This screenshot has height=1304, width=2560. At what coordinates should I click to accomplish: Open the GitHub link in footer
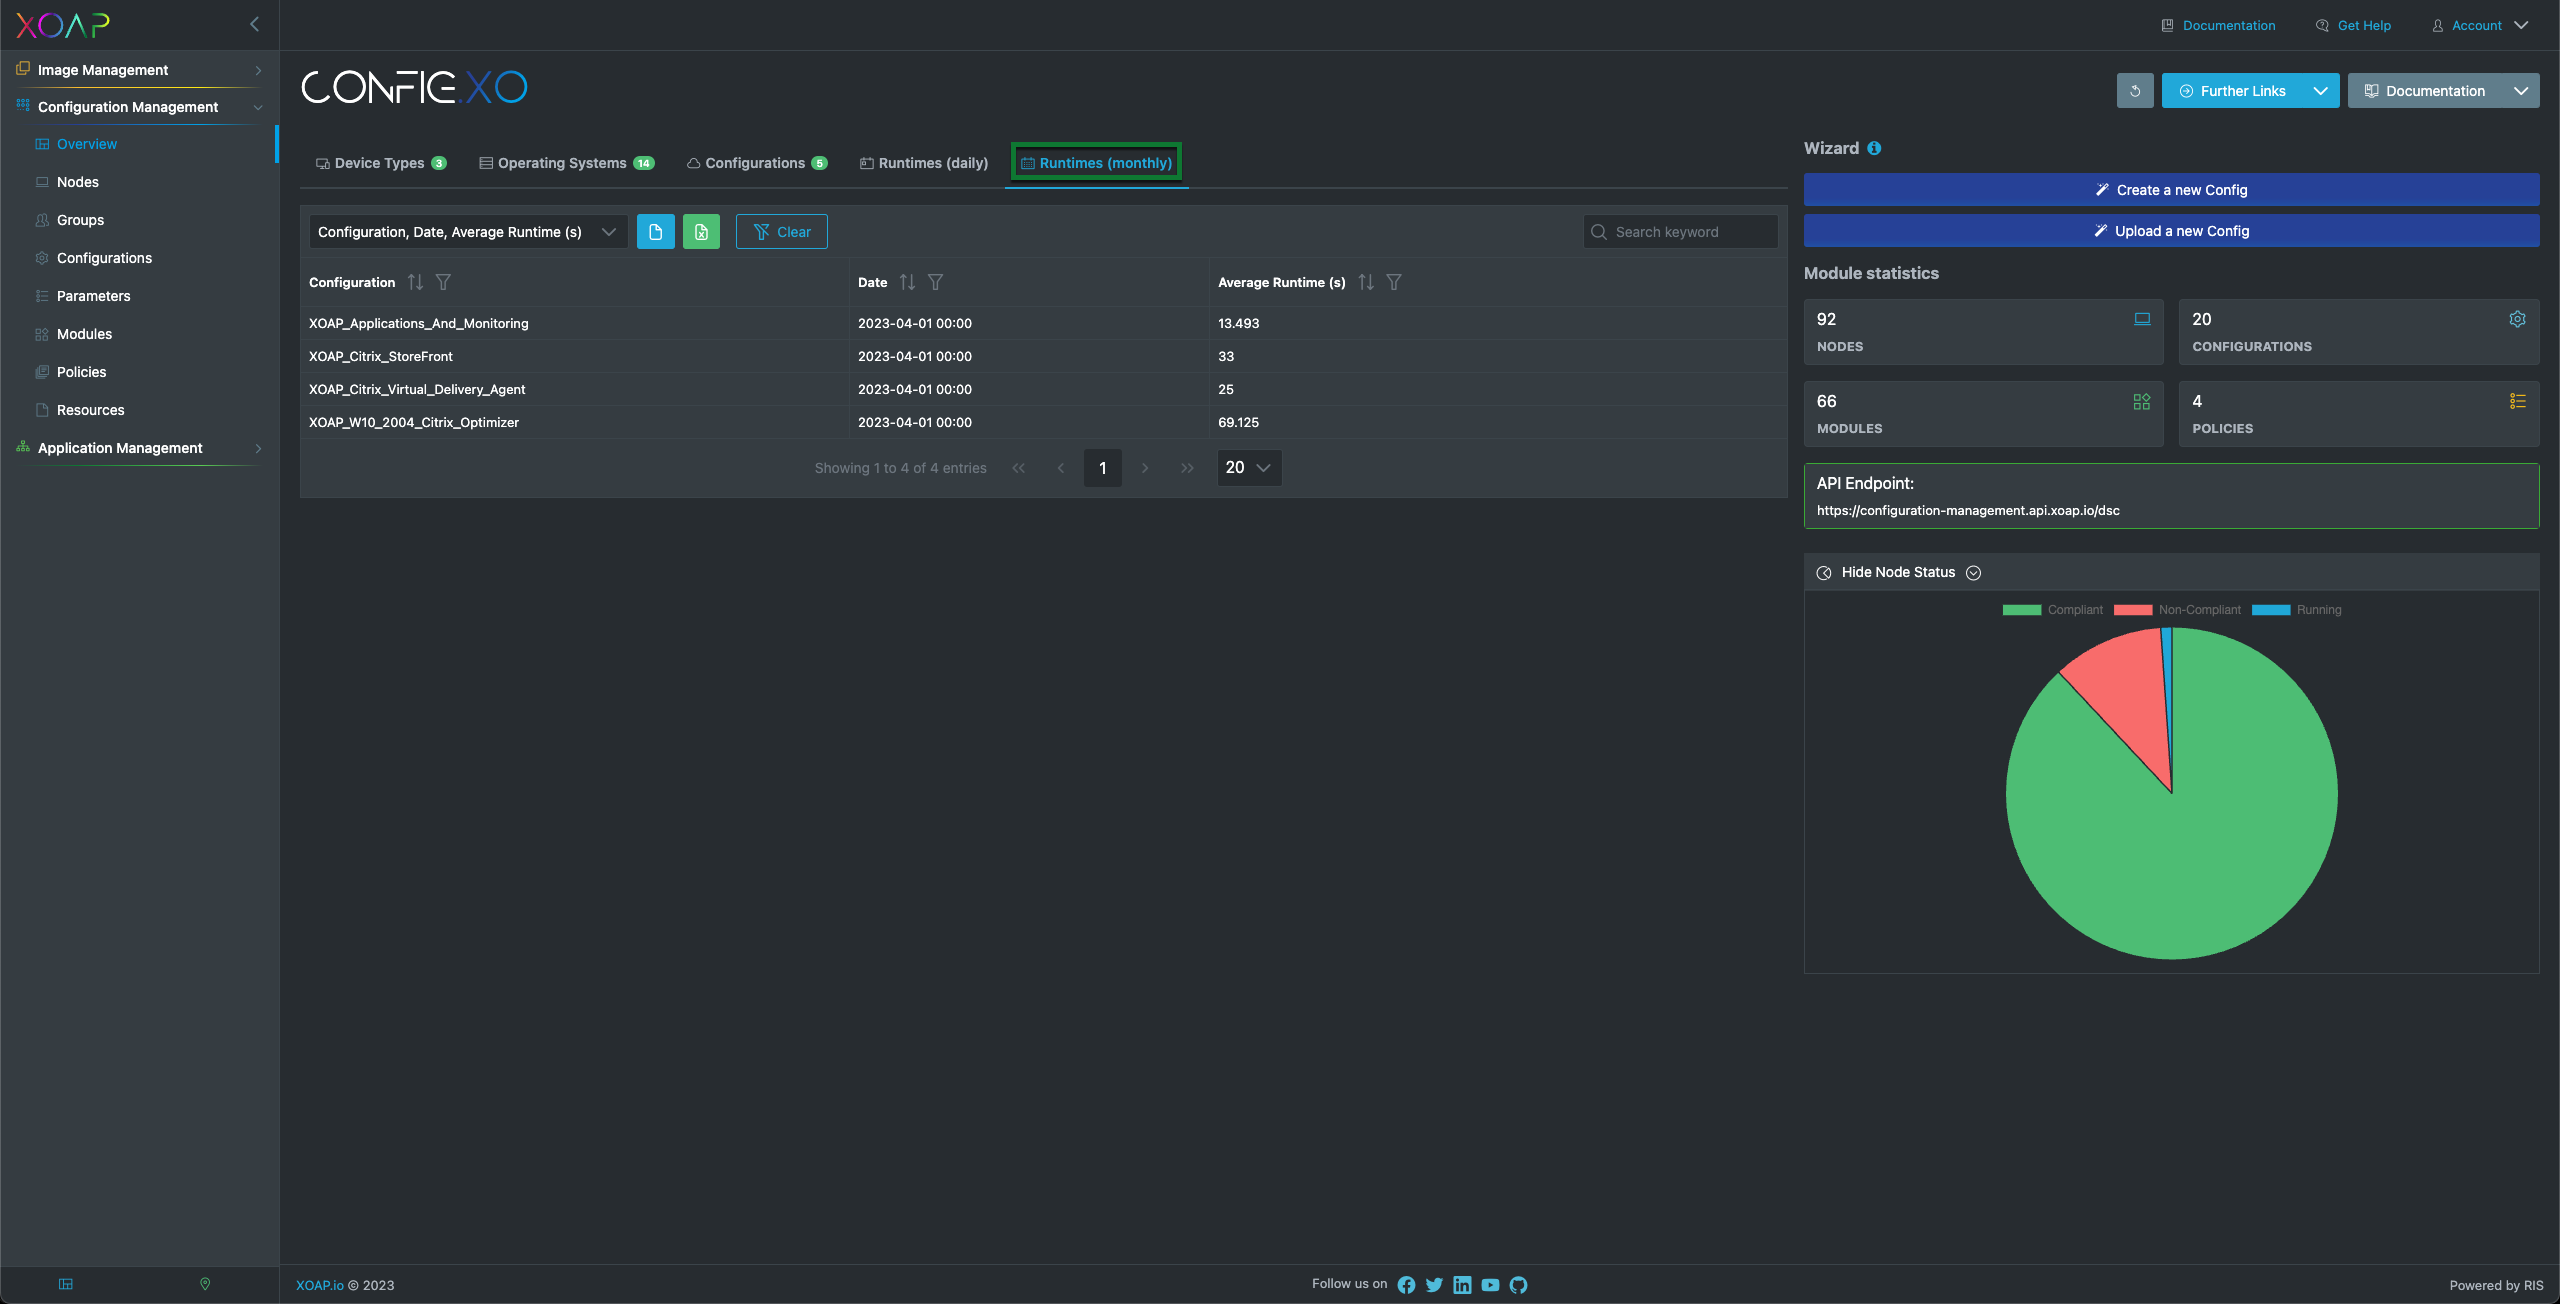1518,1285
